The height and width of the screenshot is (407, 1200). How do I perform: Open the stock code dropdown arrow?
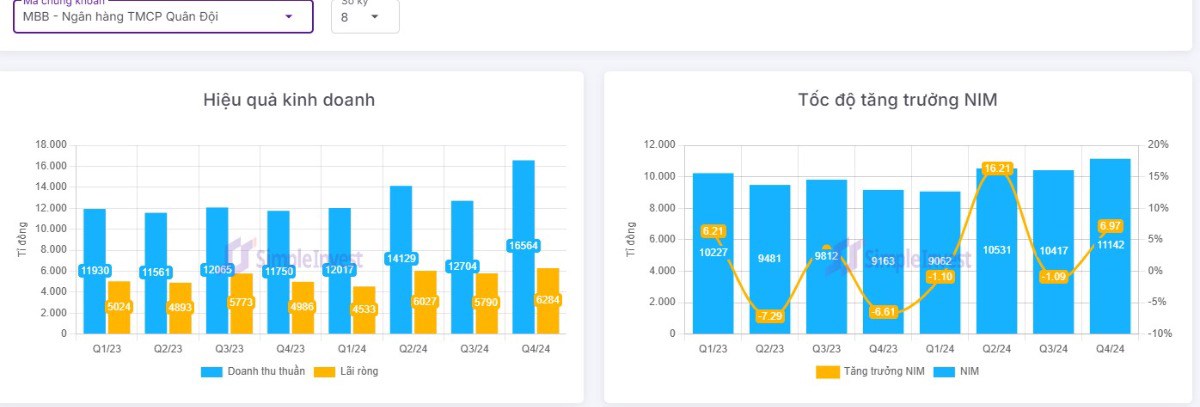tap(289, 17)
